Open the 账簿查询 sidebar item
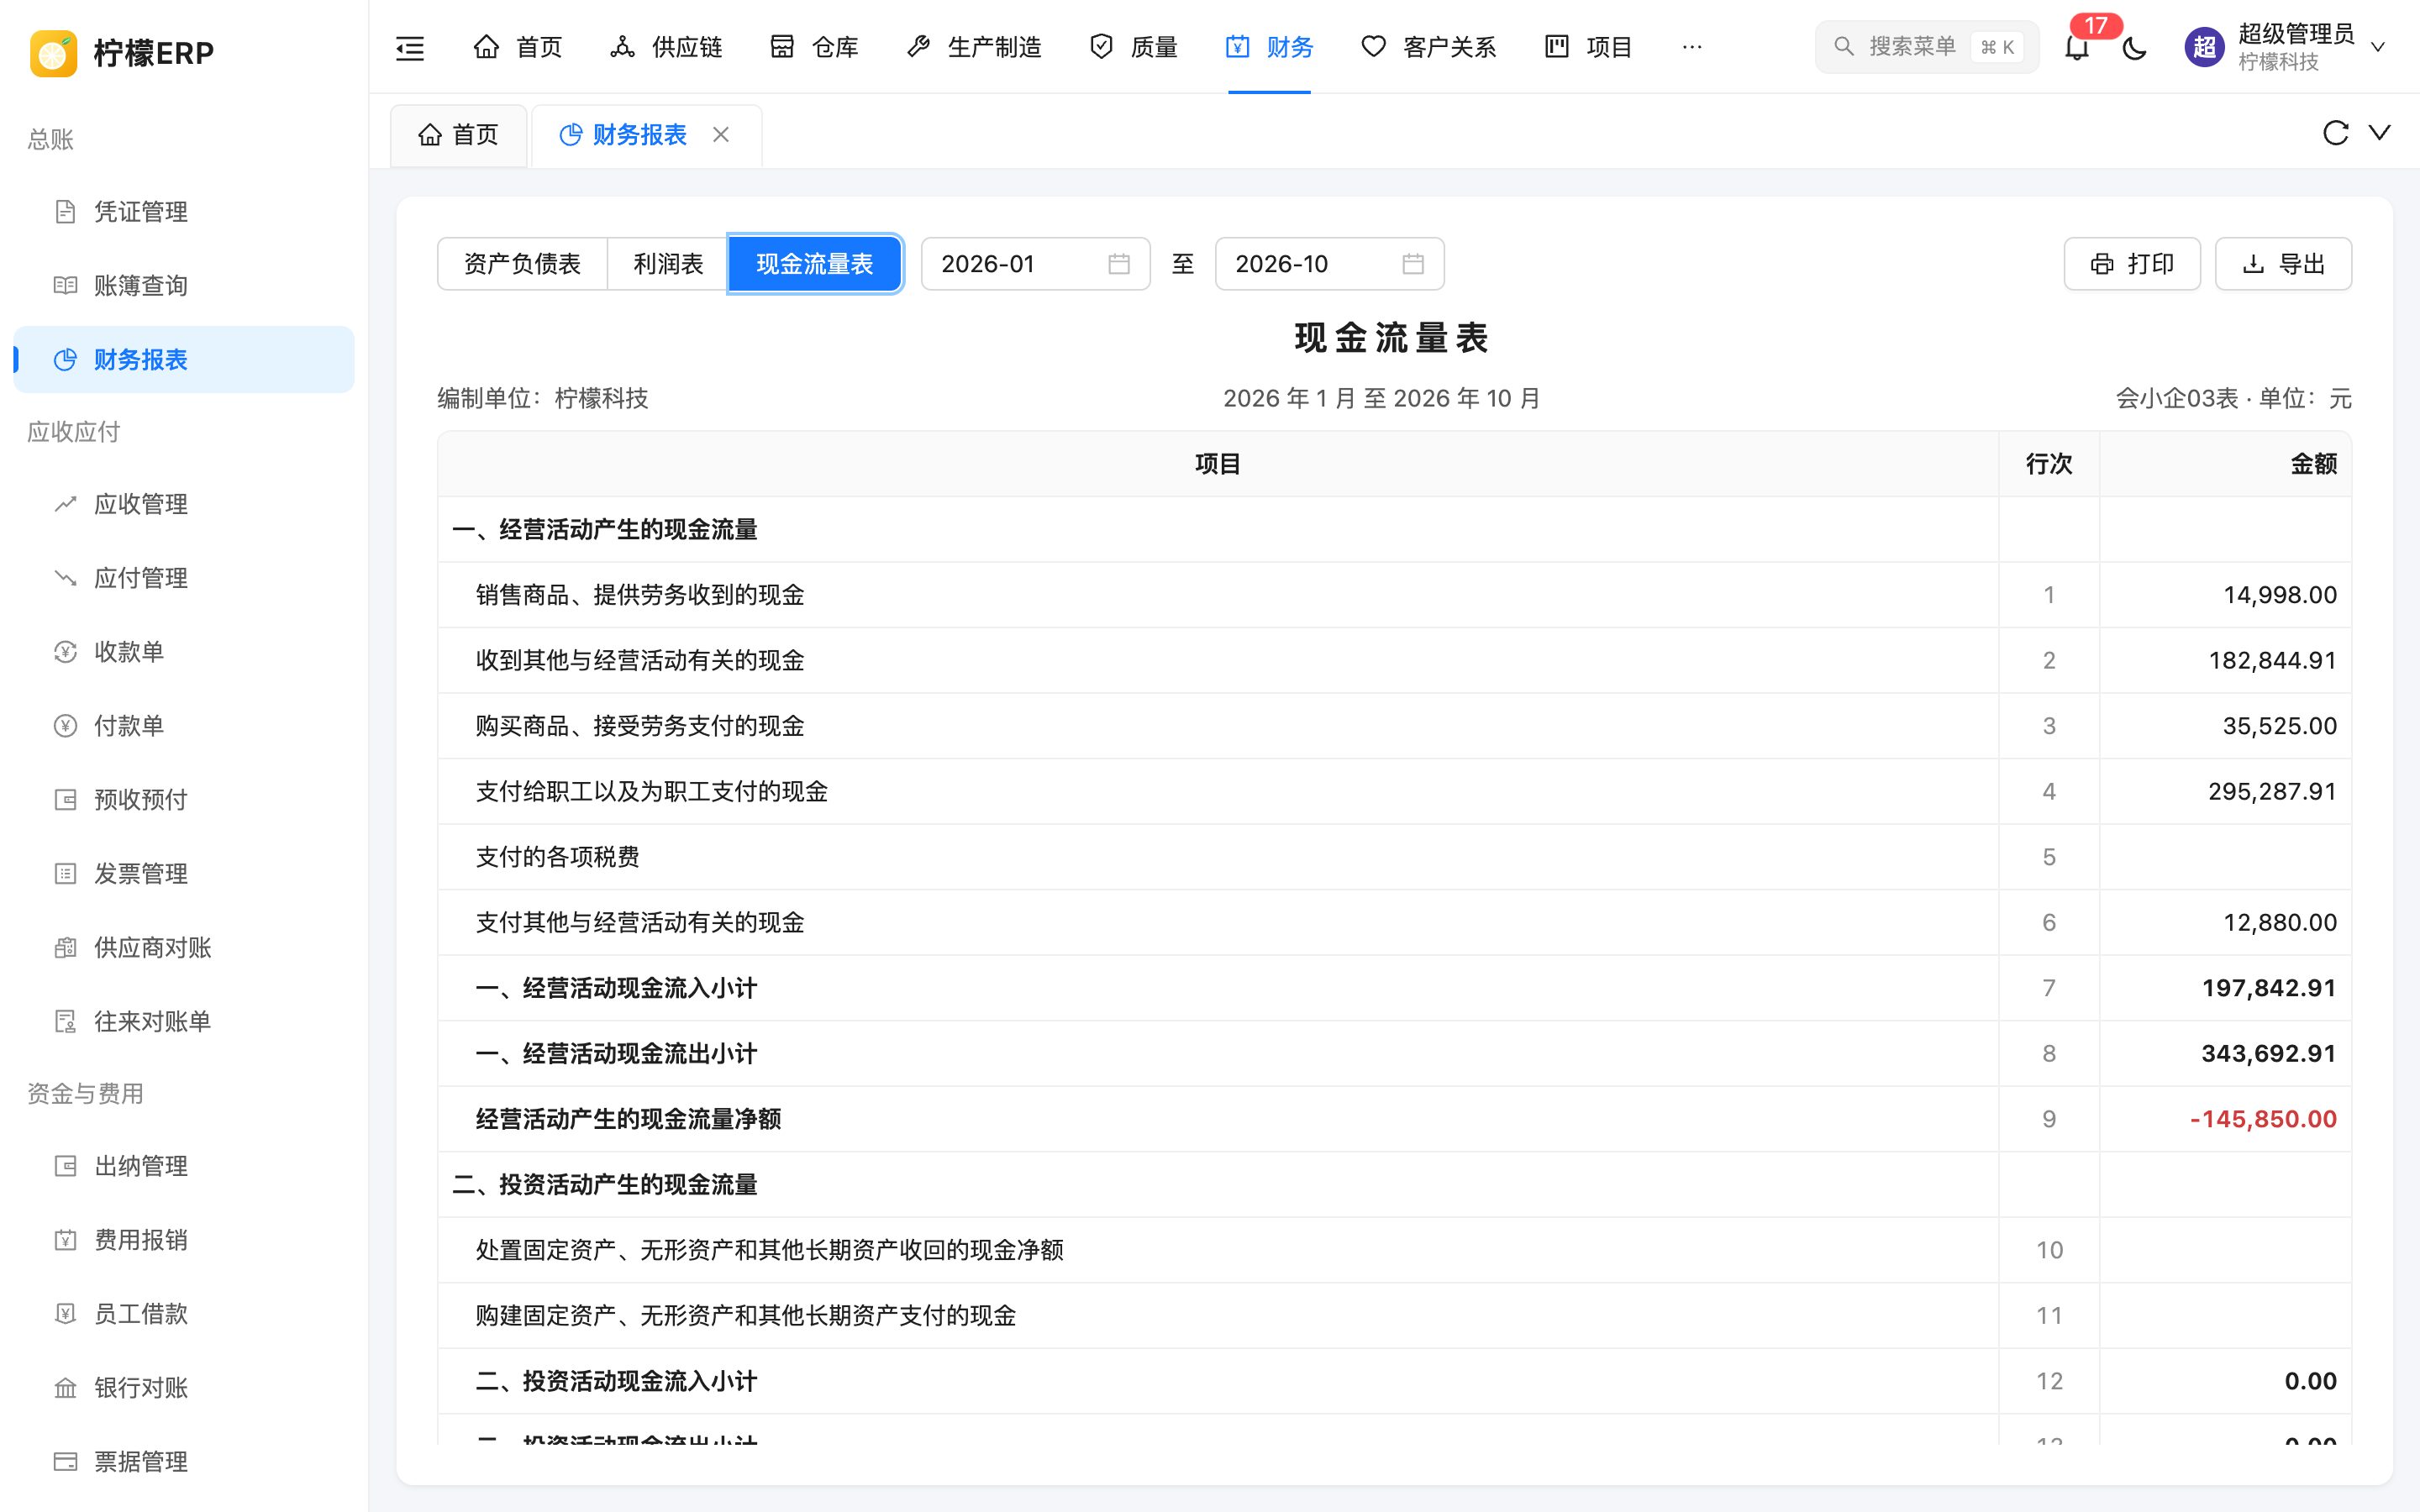The width and height of the screenshot is (2420, 1512). [184, 286]
